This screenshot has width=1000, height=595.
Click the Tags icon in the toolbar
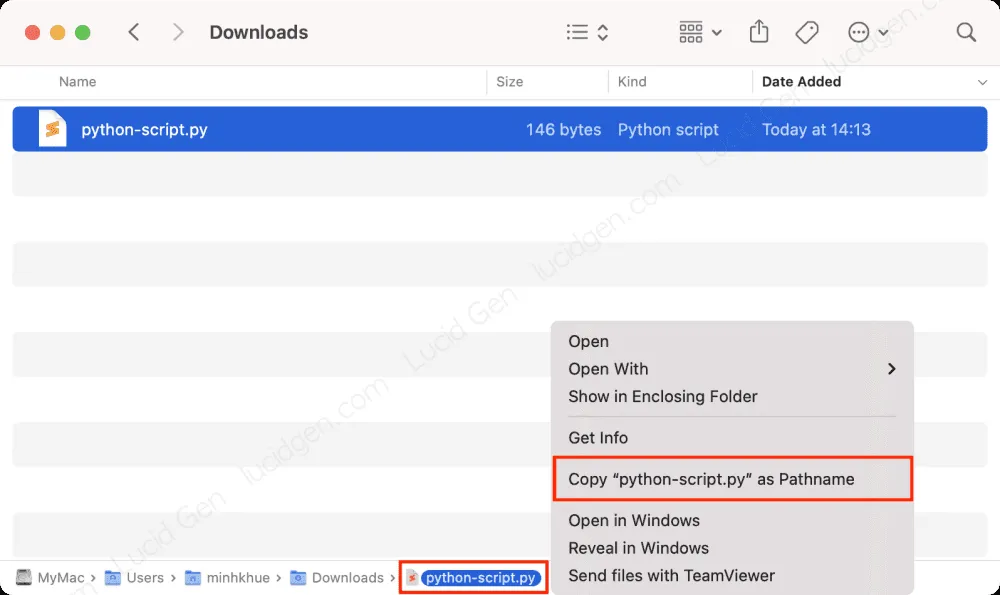(806, 31)
